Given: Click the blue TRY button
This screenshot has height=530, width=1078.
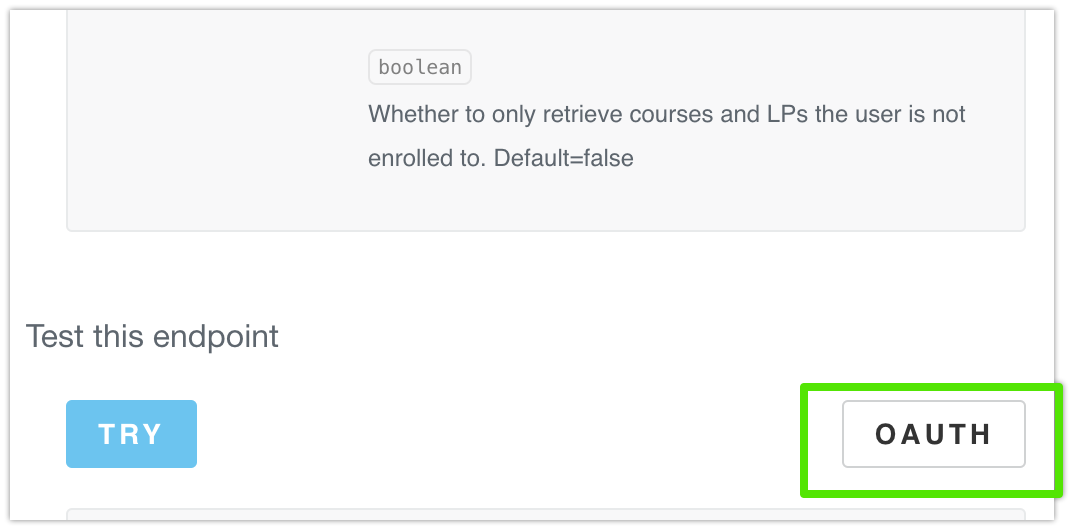Looking at the screenshot, I should click(x=131, y=434).
